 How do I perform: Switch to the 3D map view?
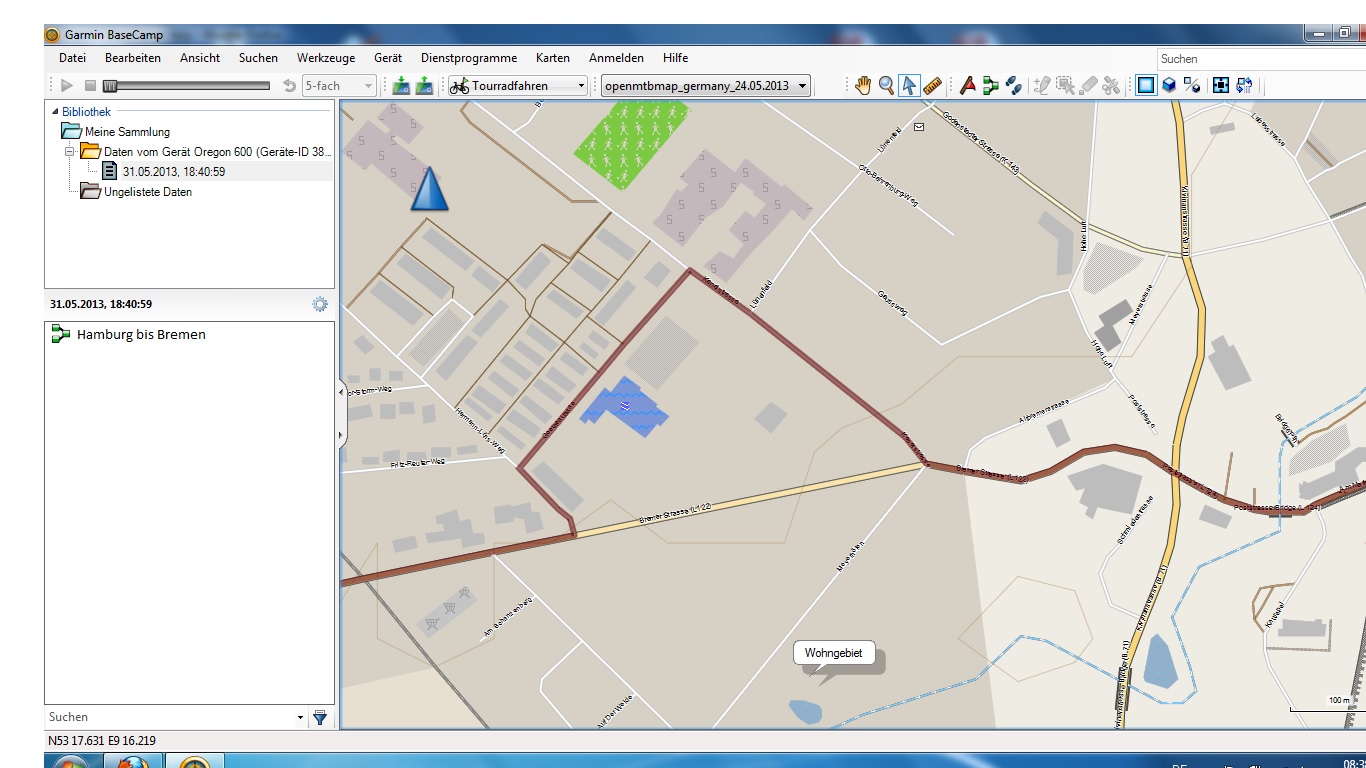pyautogui.click(x=1168, y=86)
